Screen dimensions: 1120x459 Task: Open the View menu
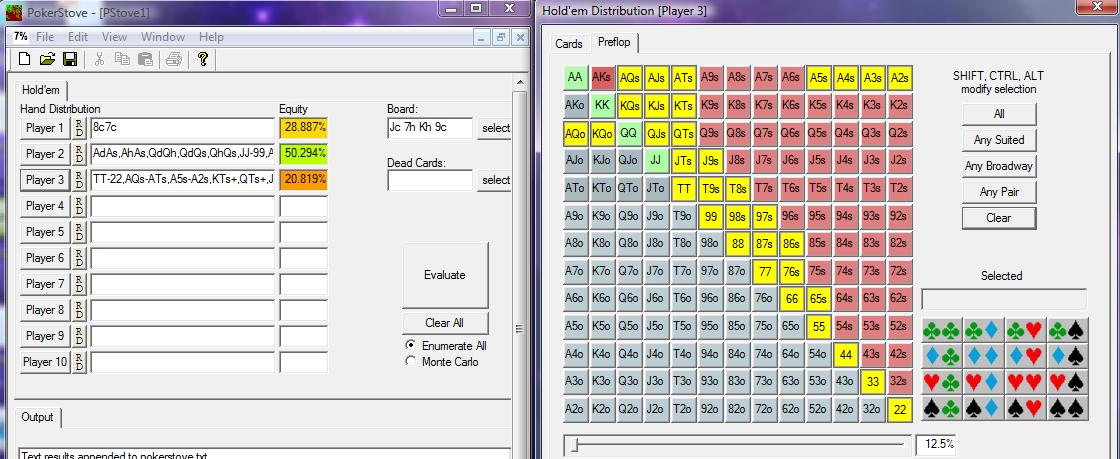(114, 36)
